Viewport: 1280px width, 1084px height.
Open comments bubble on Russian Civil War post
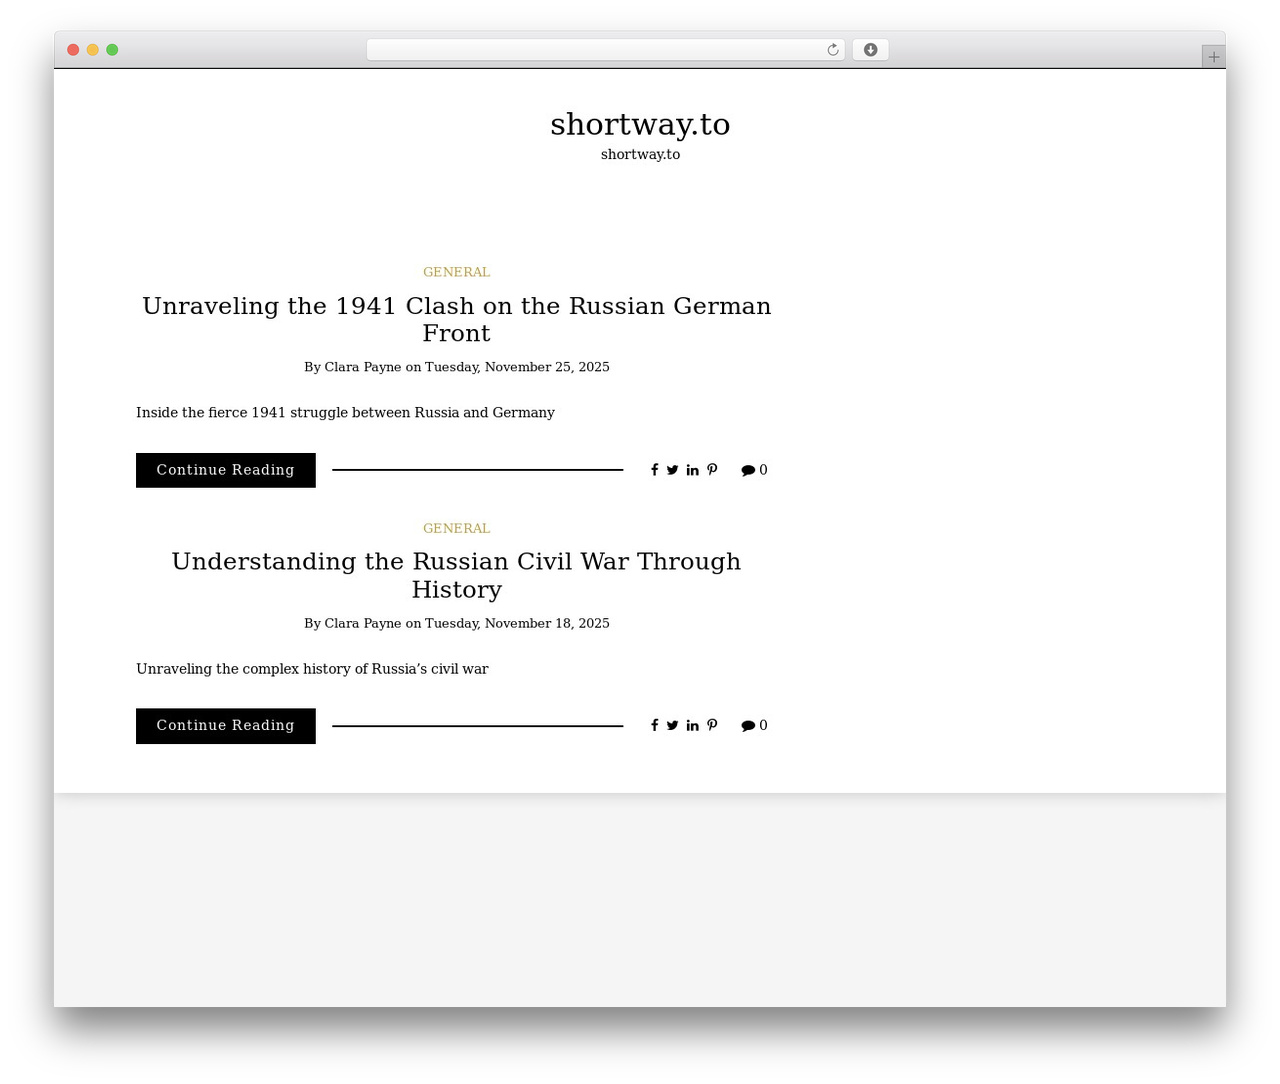pos(748,726)
